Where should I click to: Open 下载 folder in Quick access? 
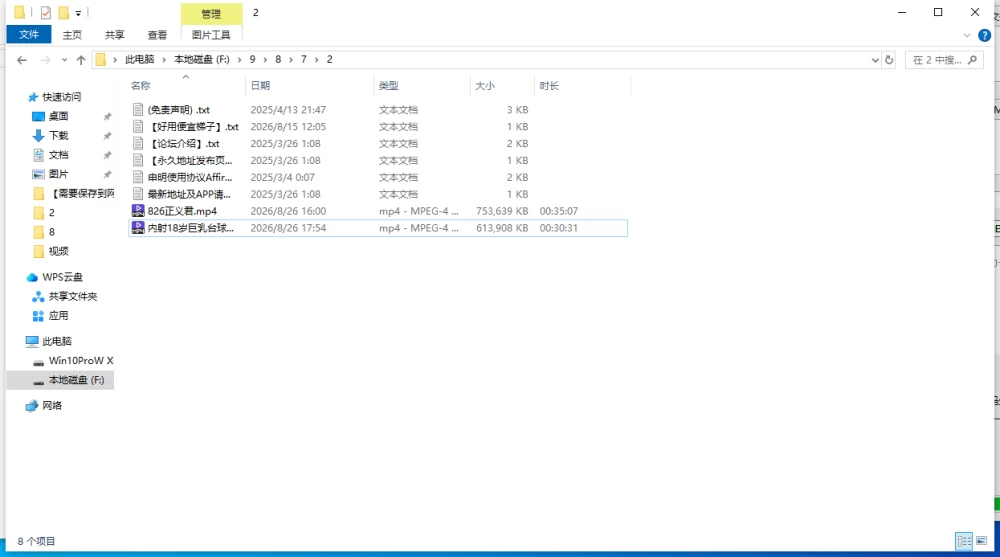[x=59, y=135]
